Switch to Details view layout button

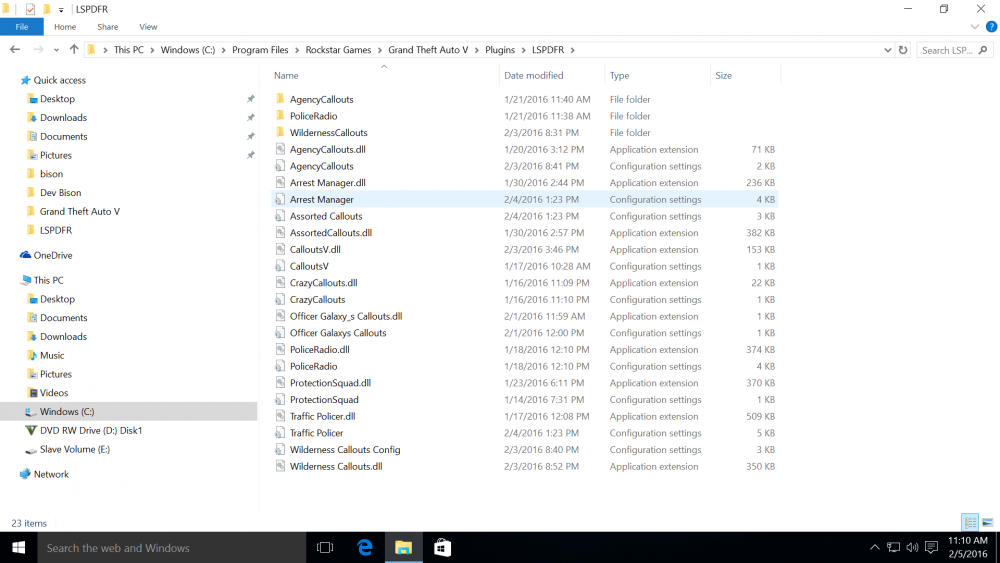tap(970, 523)
